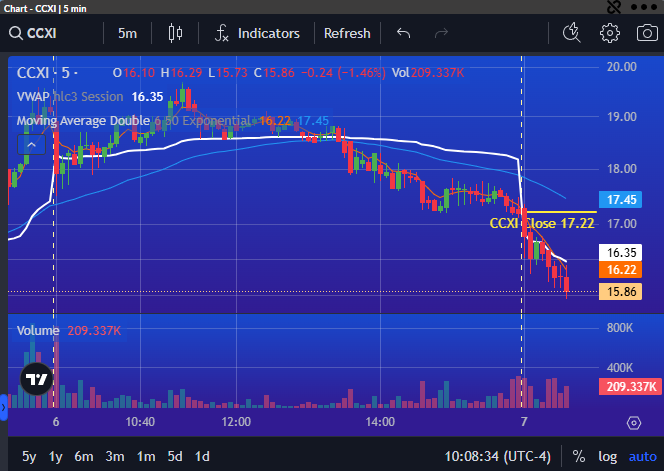
Task: Open the CCXI symbol search
Action: click(x=33, y=33)
